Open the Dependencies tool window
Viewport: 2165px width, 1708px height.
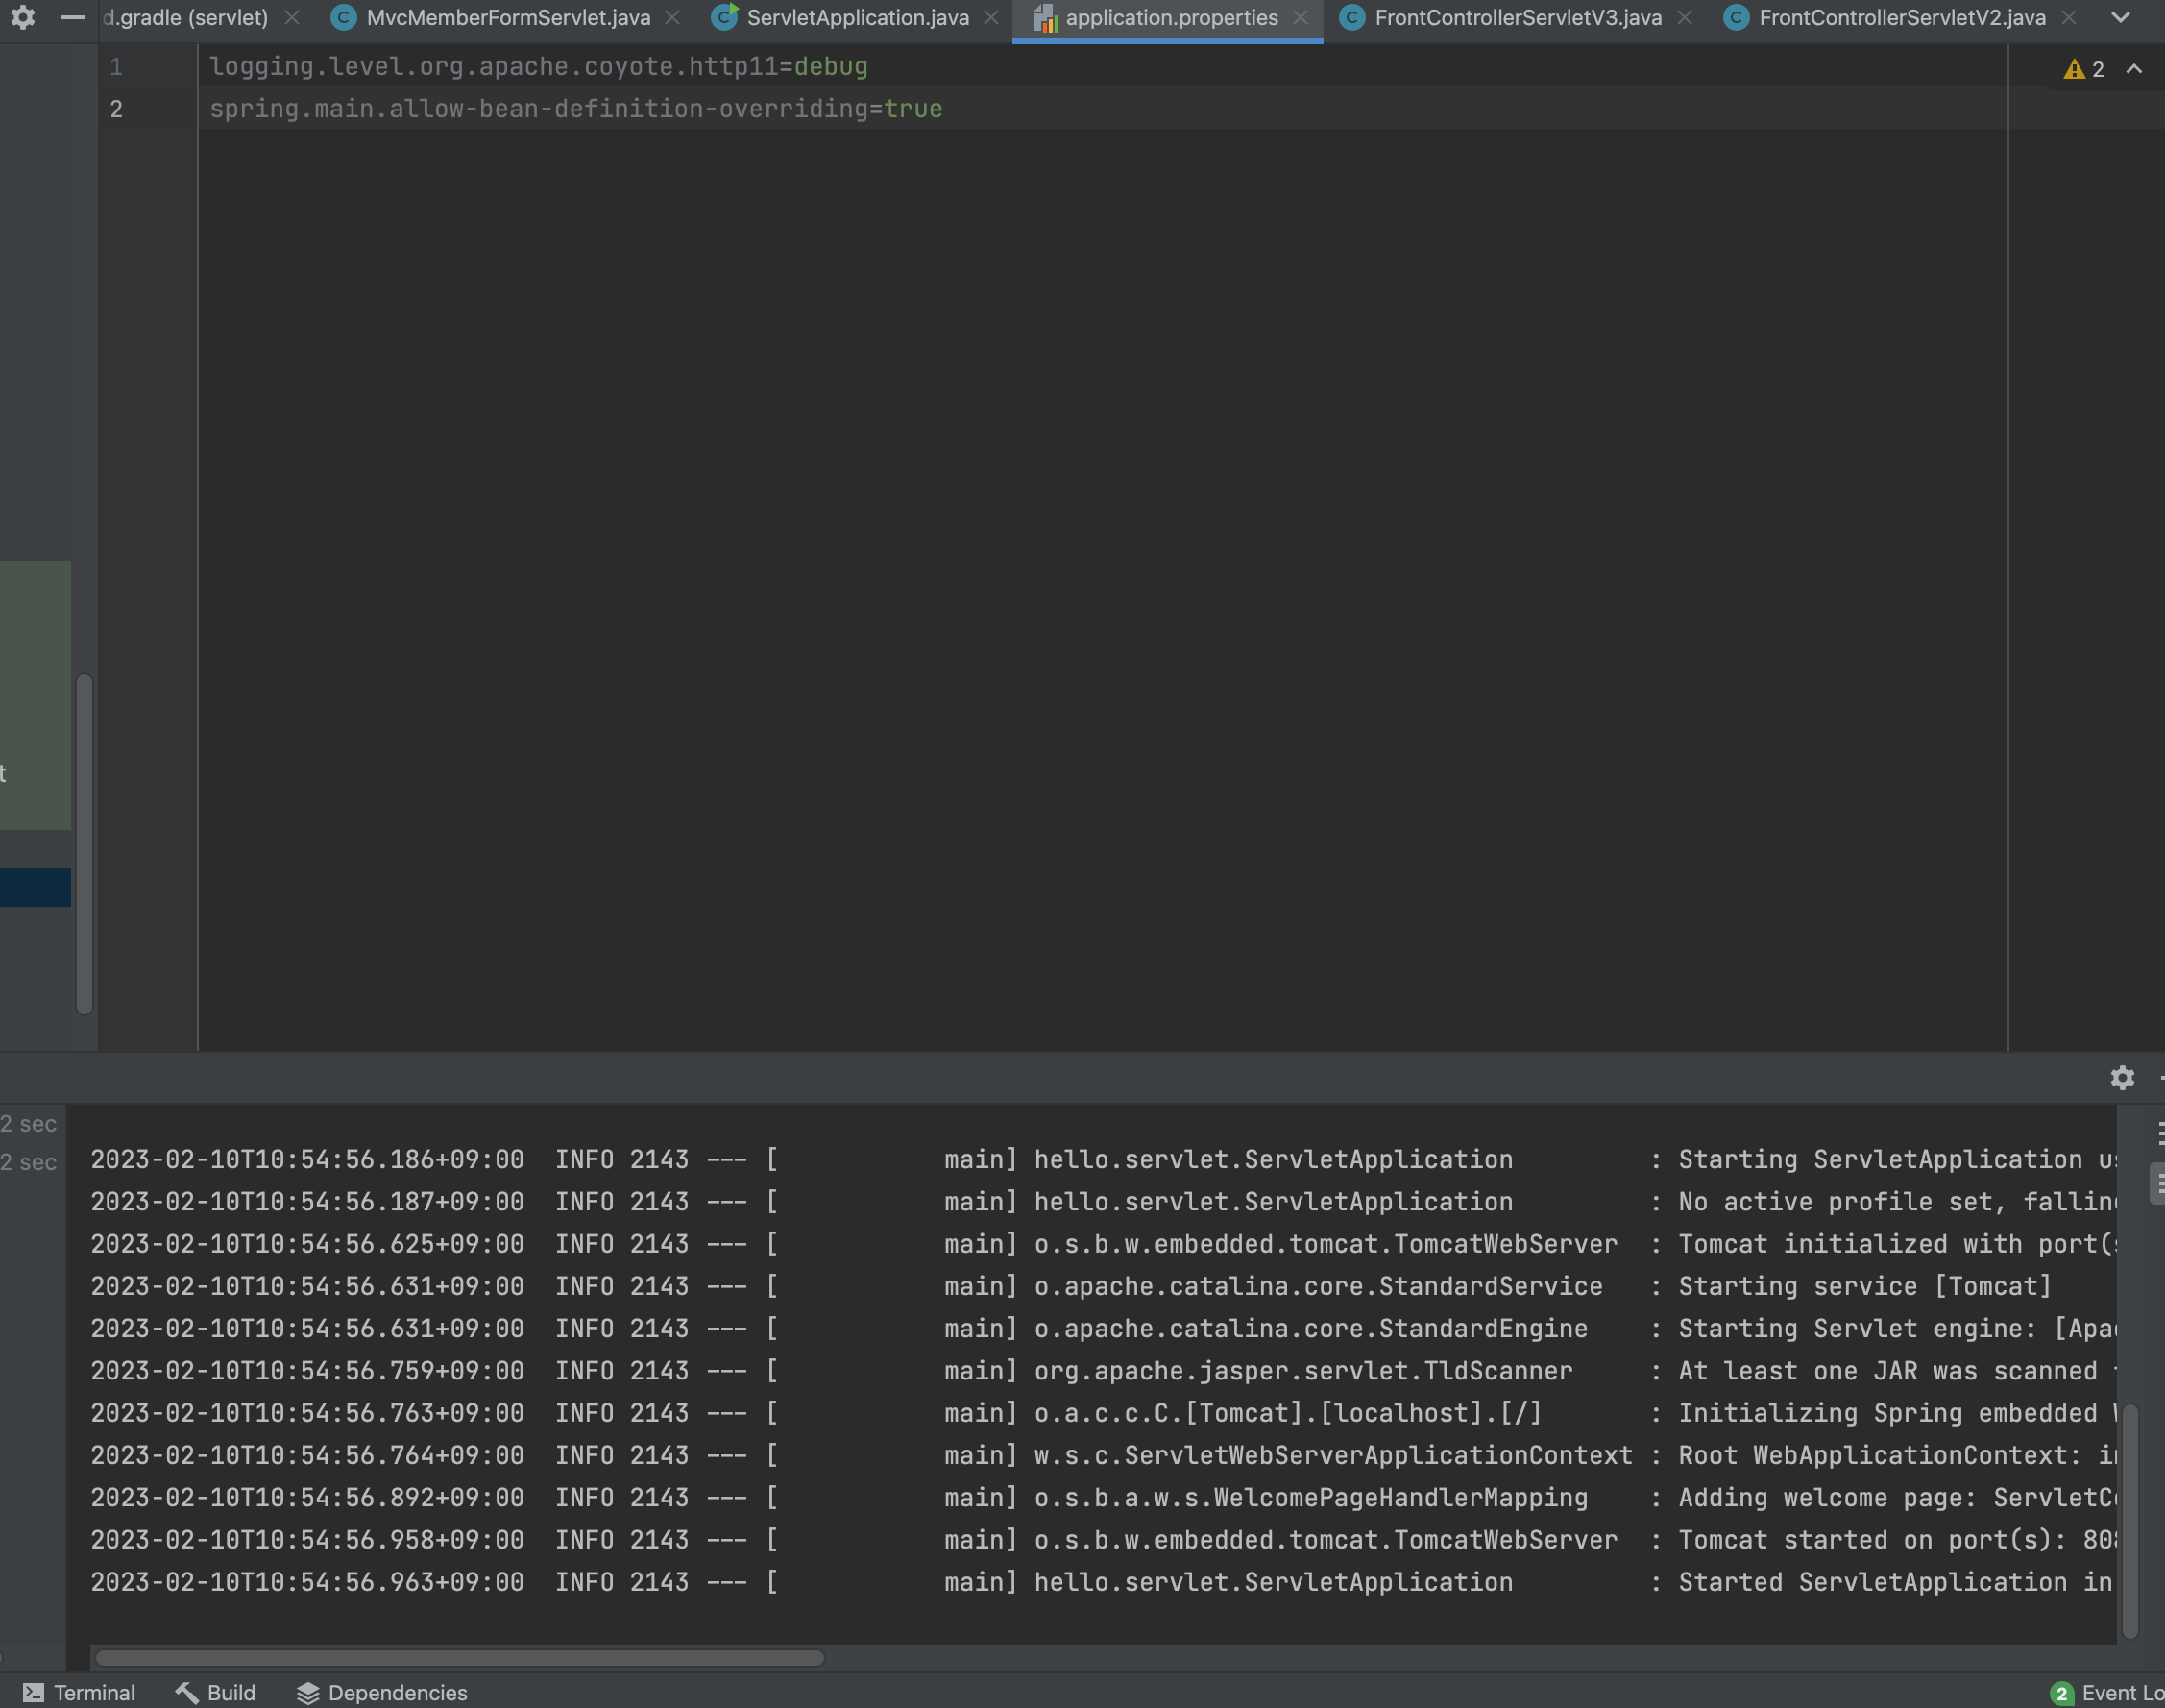coord(382,1693)
